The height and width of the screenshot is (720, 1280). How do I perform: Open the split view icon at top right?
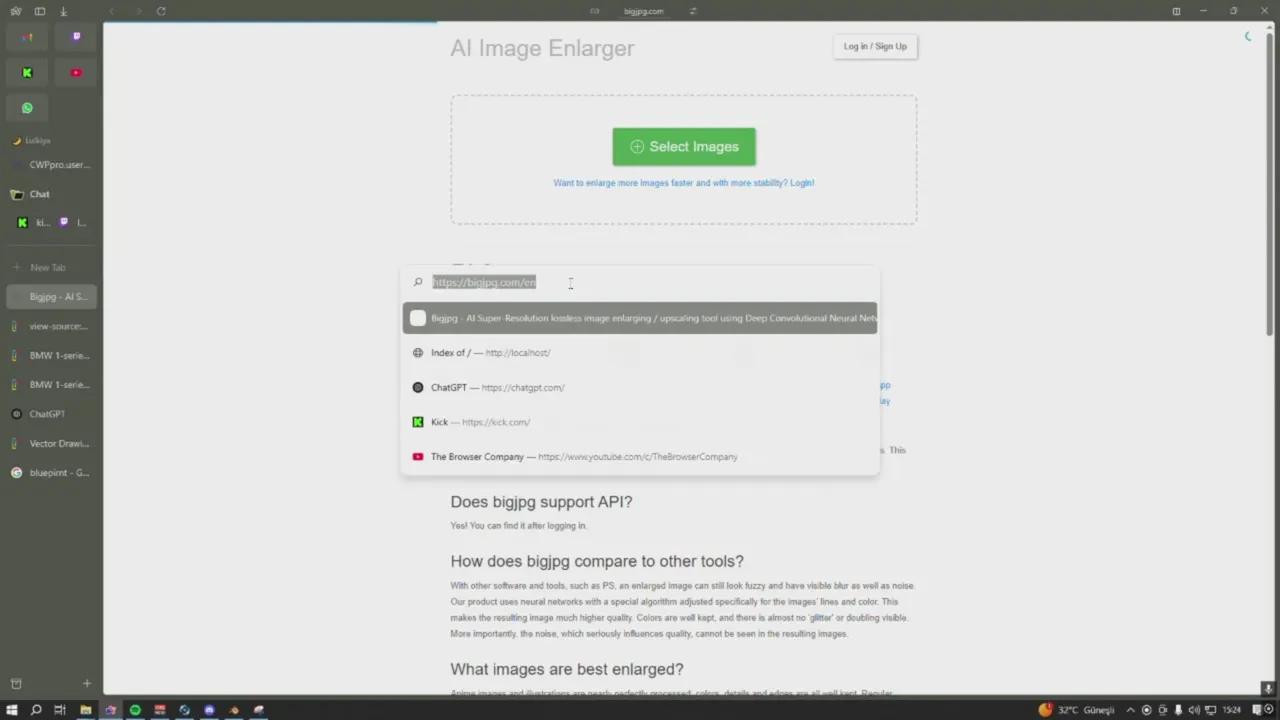1176,11
